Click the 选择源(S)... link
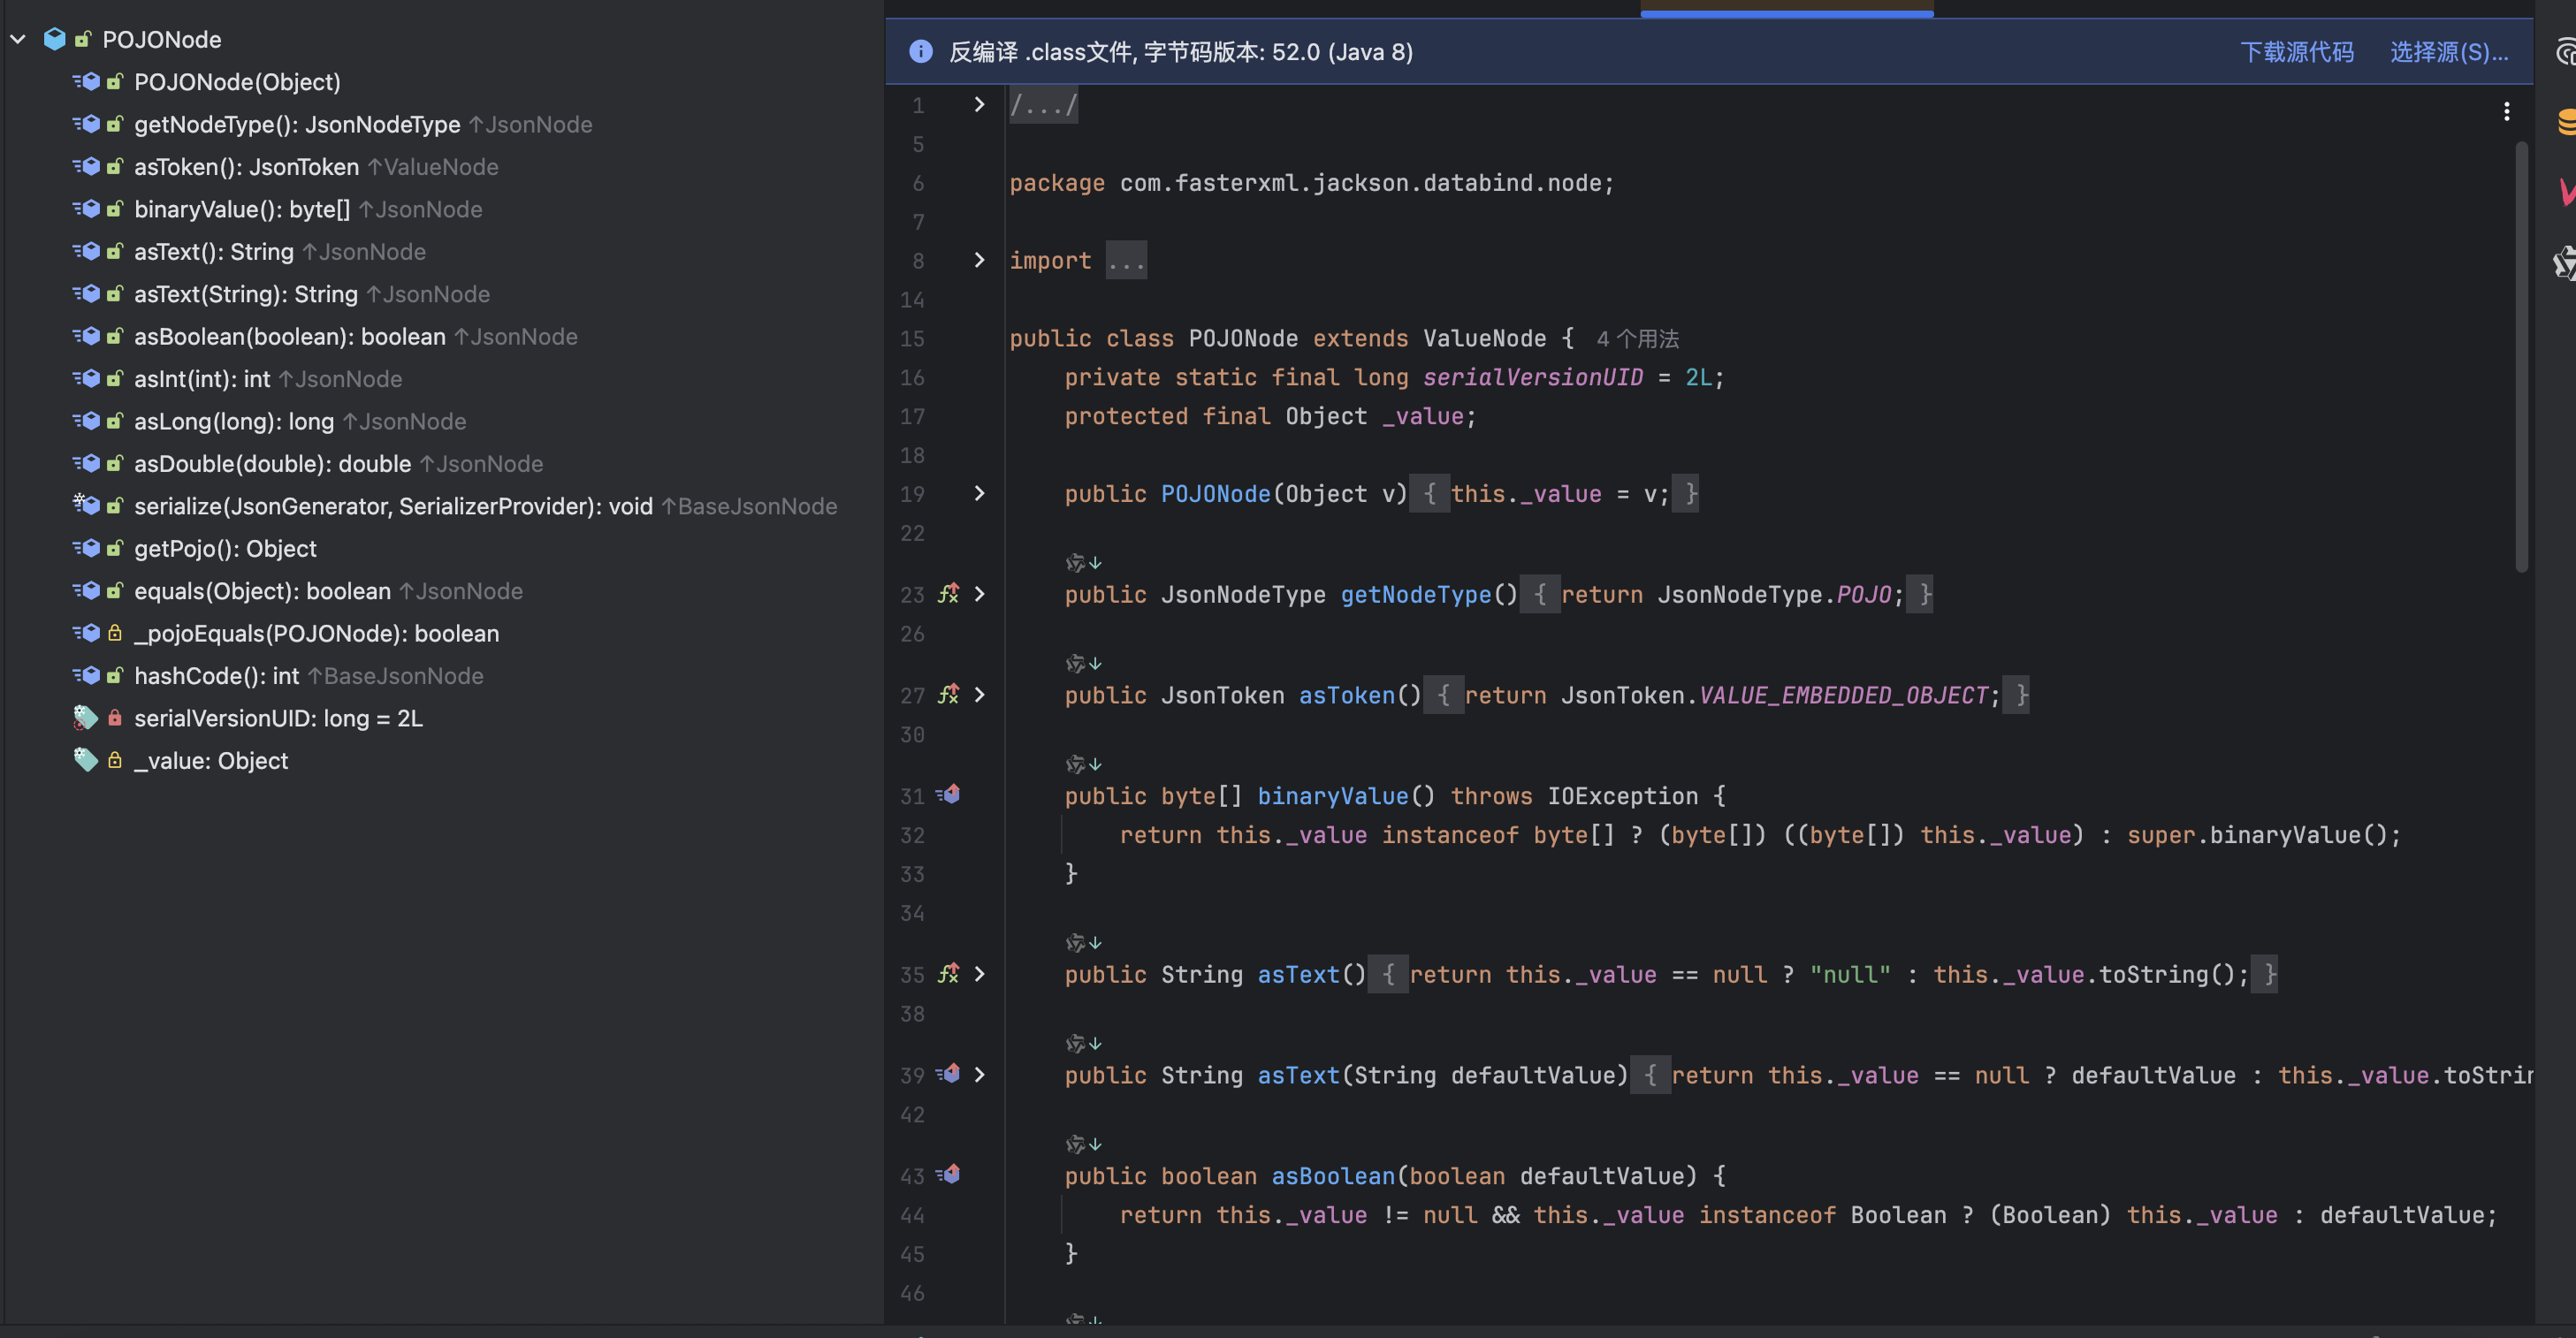The image size is (2576, 1338). (2448, 52)
